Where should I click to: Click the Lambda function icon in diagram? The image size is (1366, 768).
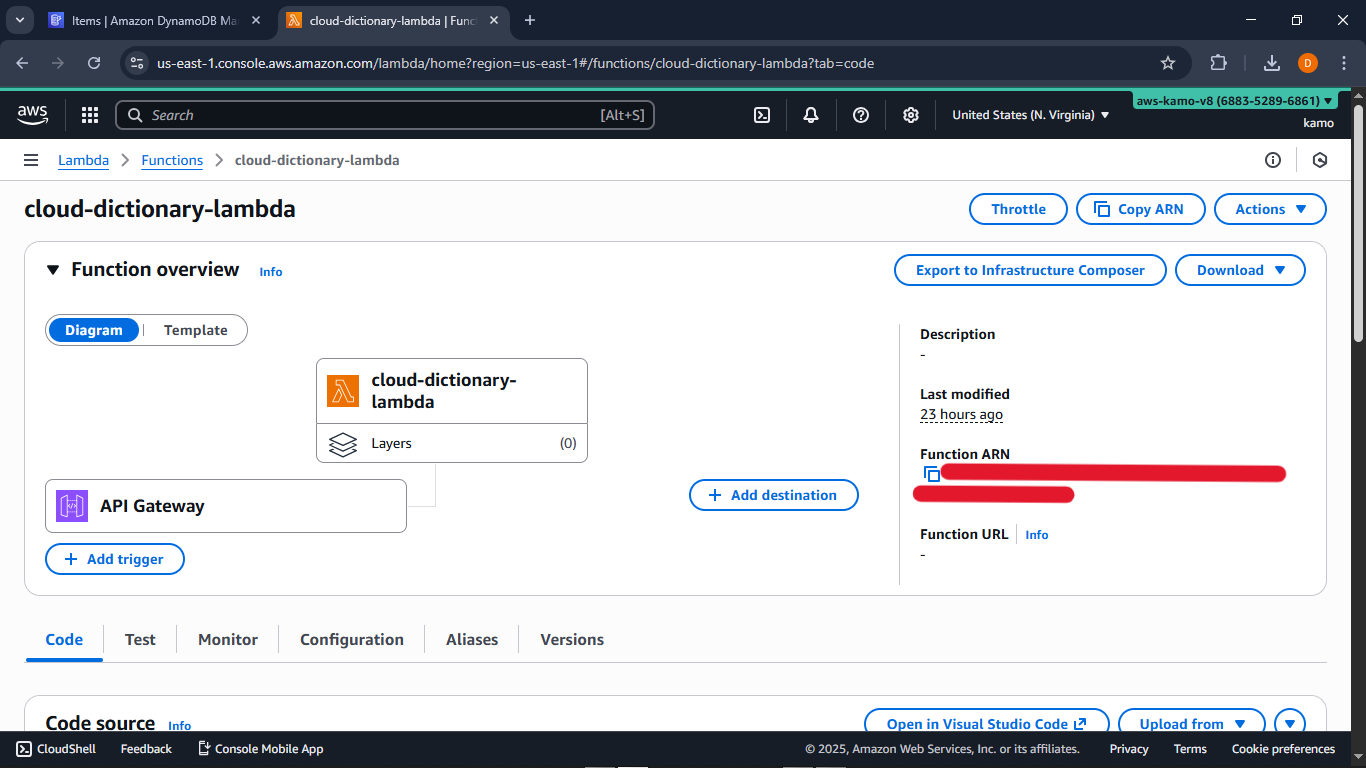pyautogui.click(x=343, y=391)
